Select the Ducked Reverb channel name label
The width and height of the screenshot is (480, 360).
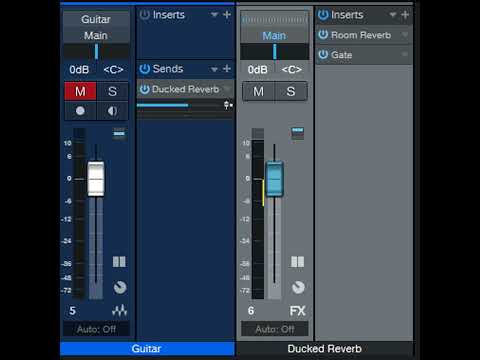[x=325, y=349]
